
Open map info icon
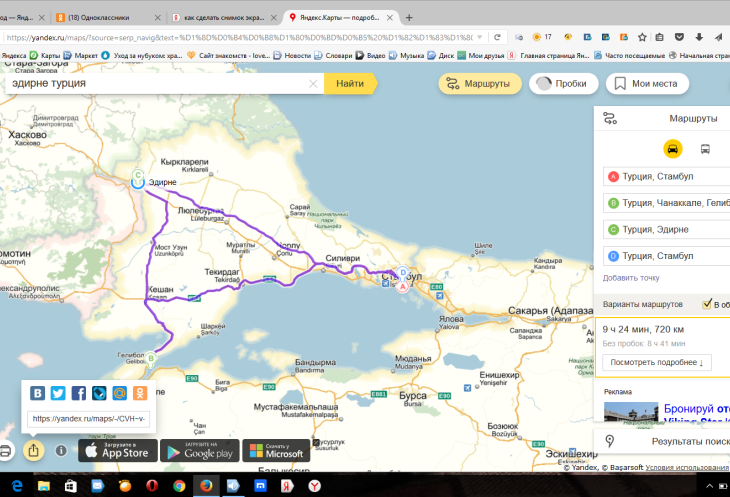pyautogui.click(x=61, y=451)
